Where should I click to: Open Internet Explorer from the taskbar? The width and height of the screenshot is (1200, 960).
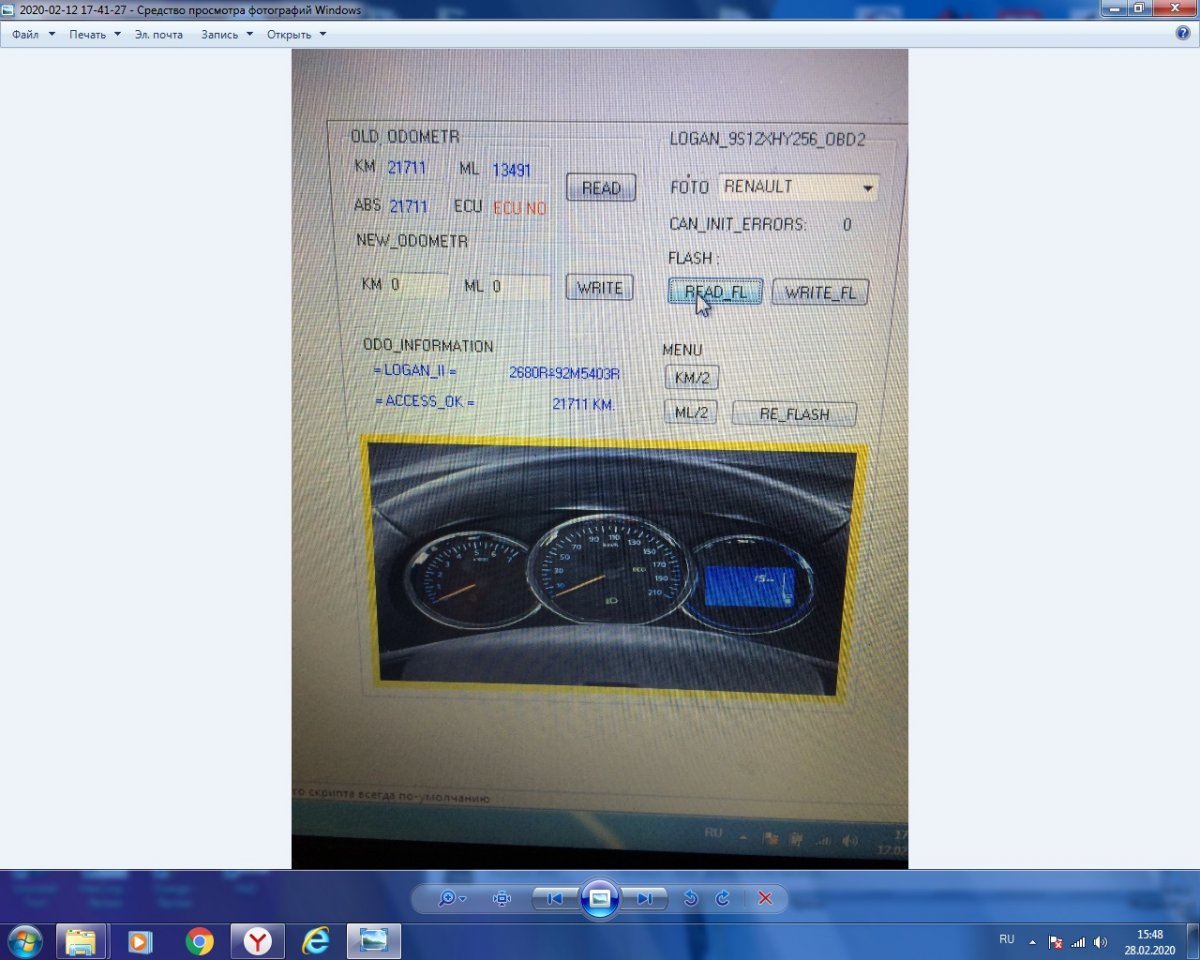316,941
